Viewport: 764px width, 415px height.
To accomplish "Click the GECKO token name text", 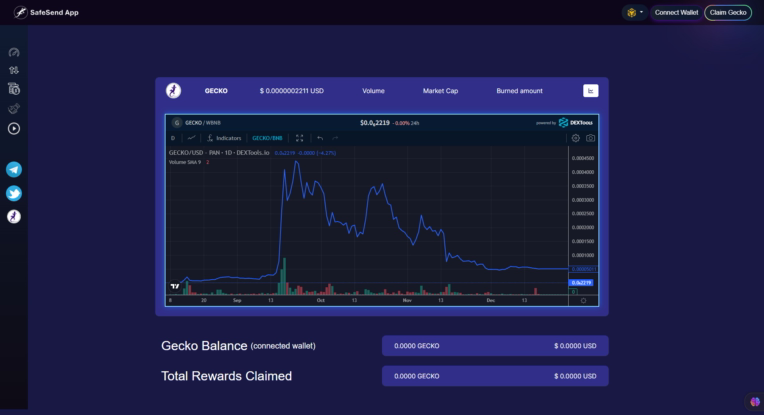I will click(216, 91).
